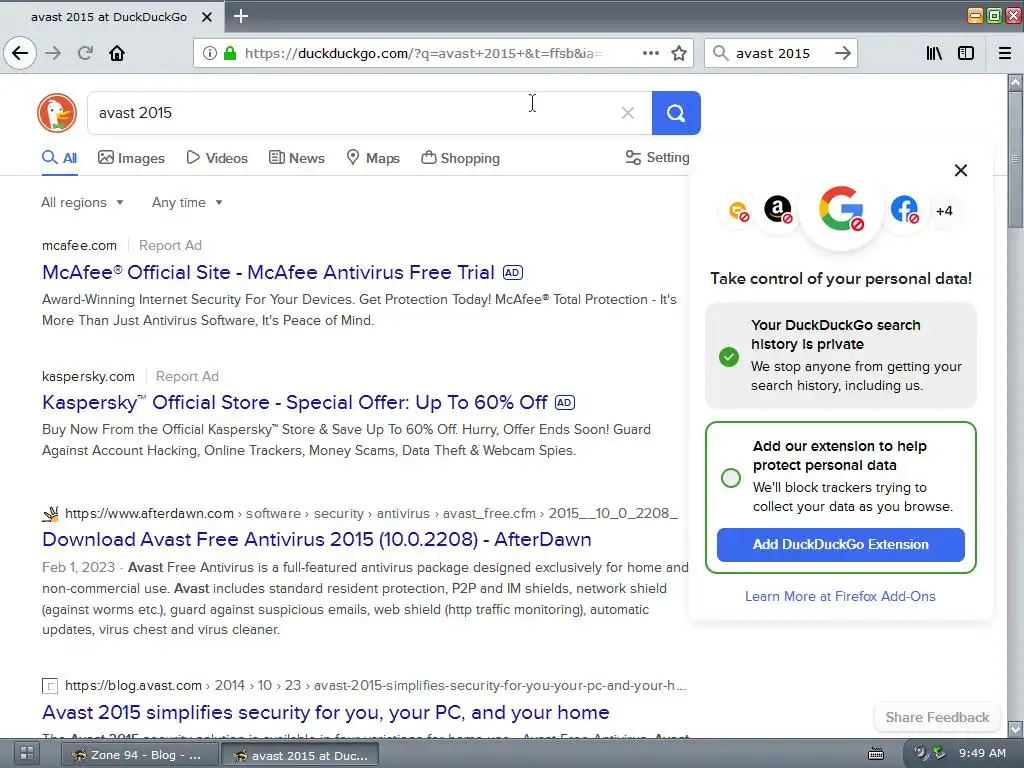Open Kaspersky Official Store ad link
Screen dimensions: 1024x768
point(295,402)
